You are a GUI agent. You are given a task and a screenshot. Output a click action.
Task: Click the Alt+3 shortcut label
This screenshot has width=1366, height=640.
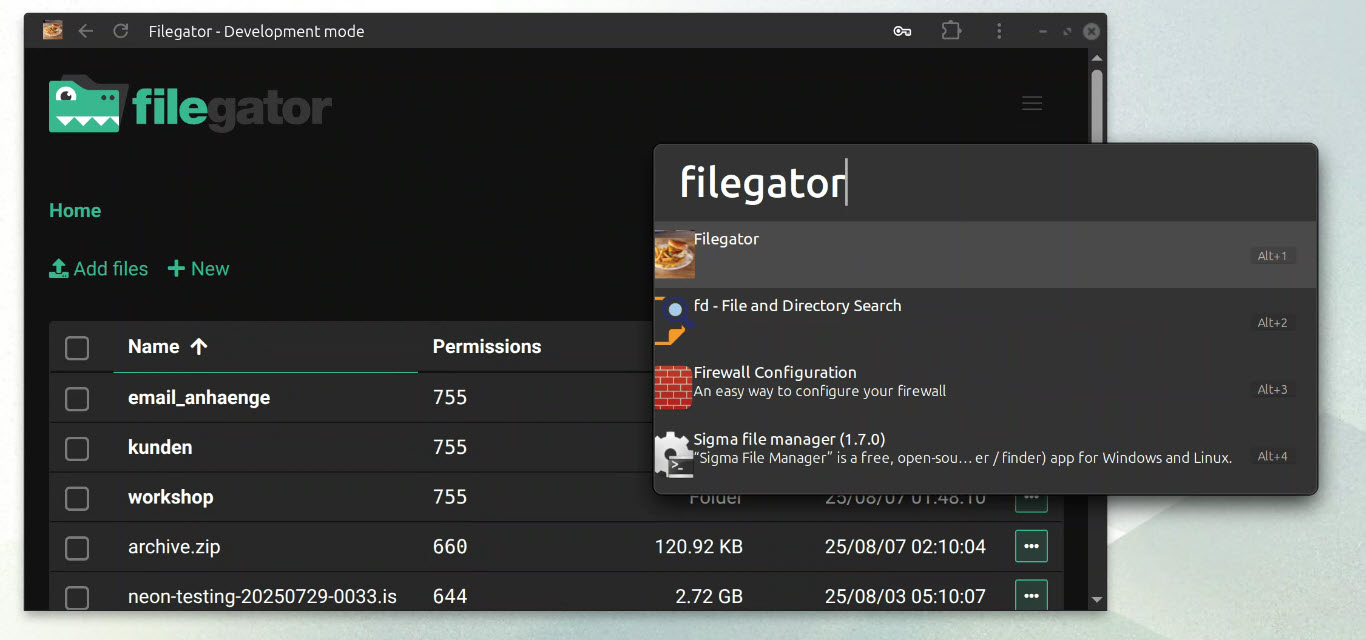pyautogui.click(x=1272, y=390)
